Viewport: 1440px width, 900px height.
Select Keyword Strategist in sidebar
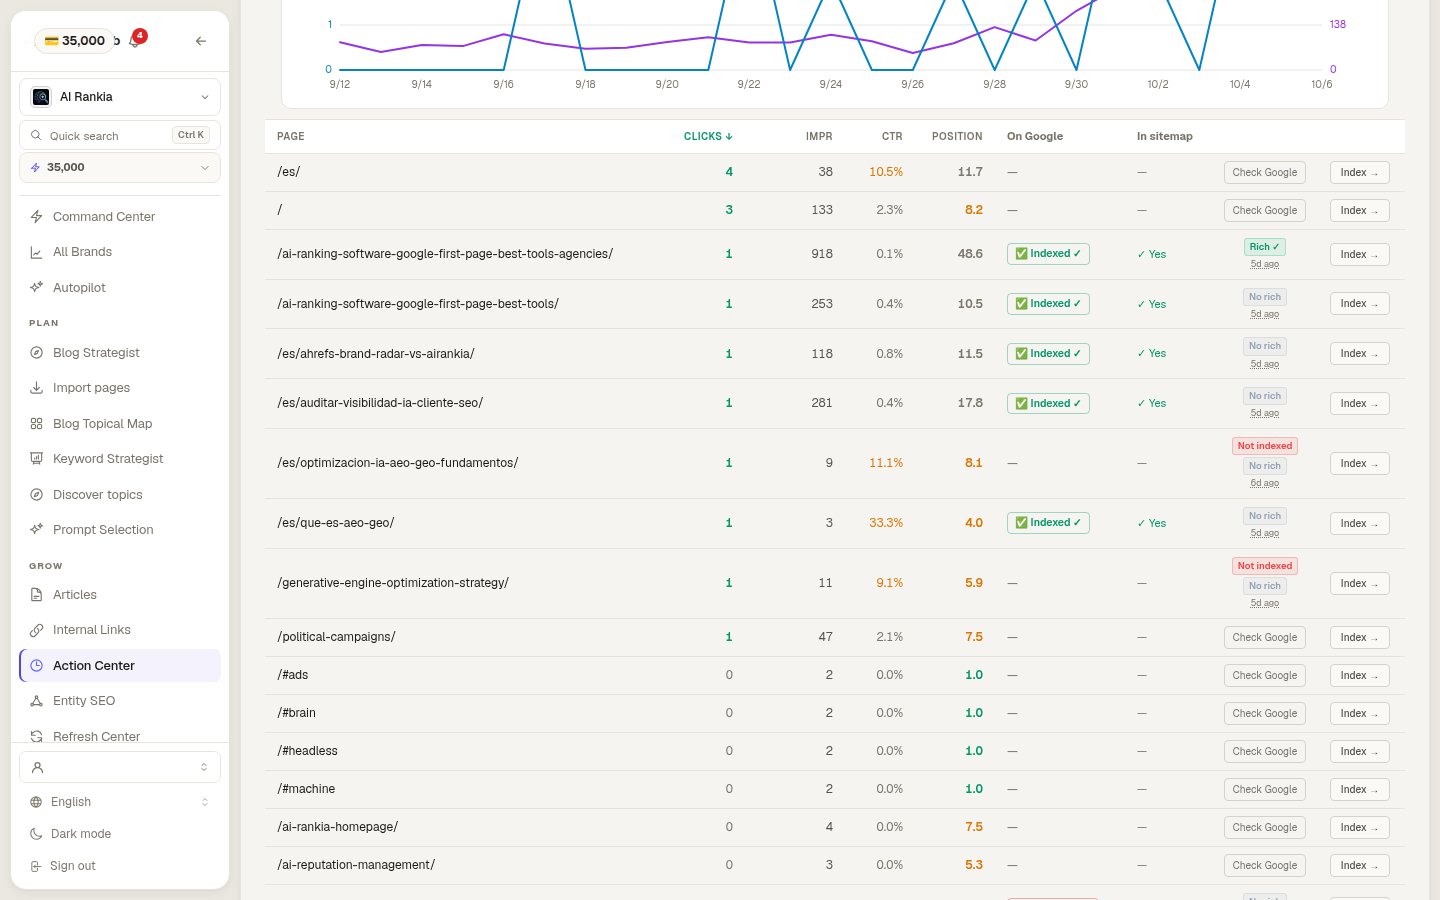[x=120, y=459]
